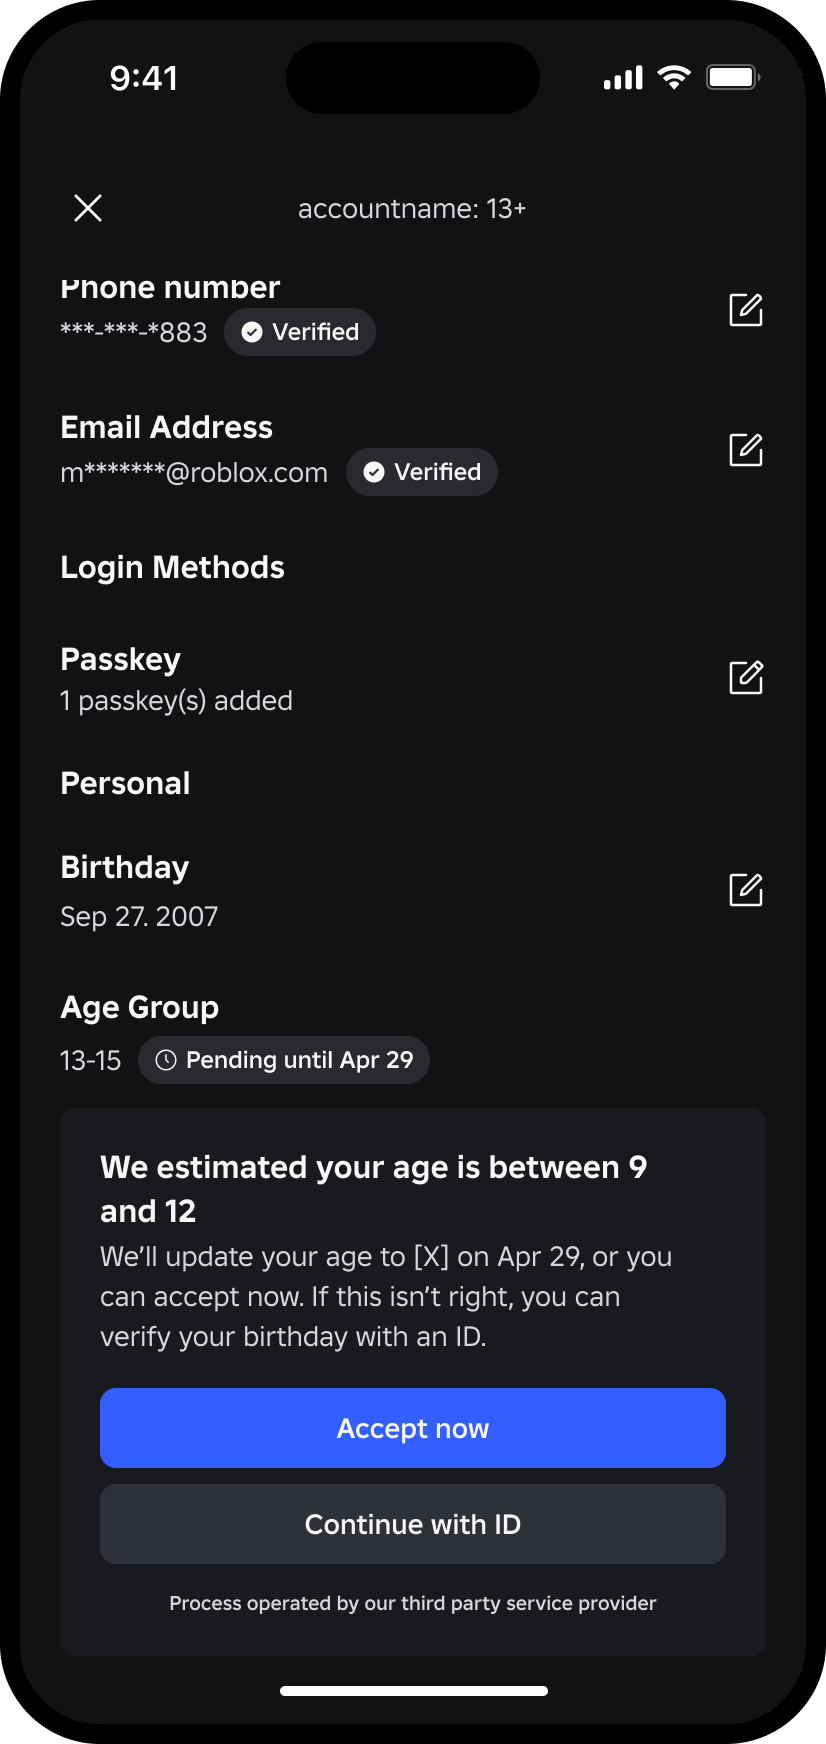Edit the Birthday field
This screenshot has height=1744, width=826.
(x=746, y=890)
